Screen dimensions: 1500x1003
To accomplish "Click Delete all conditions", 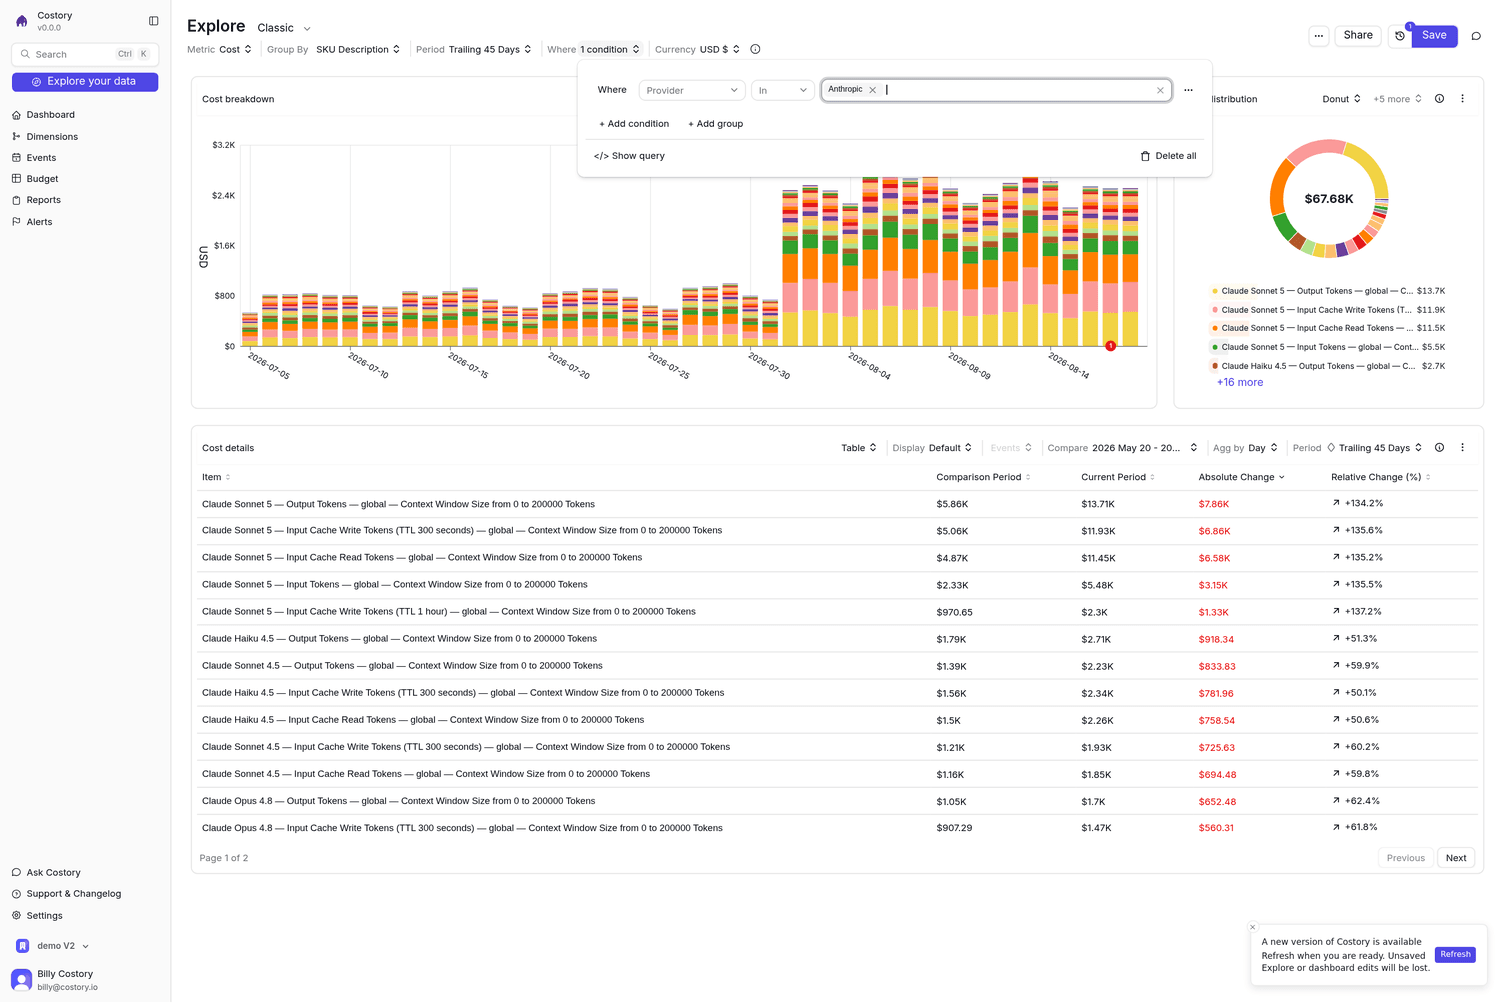I will click(x=1168, y=156).
